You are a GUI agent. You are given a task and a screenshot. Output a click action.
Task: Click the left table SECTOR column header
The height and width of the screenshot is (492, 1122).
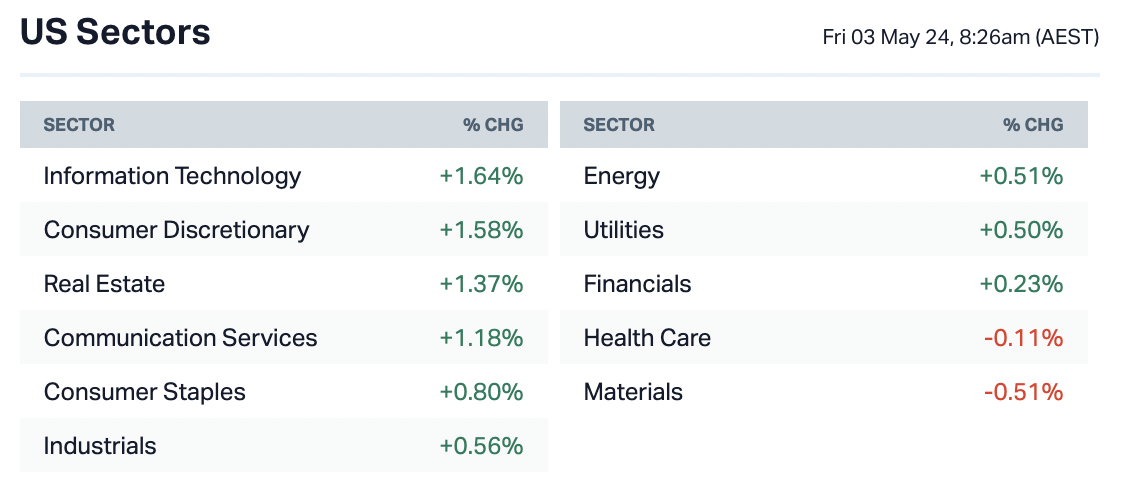coord(79,125)
